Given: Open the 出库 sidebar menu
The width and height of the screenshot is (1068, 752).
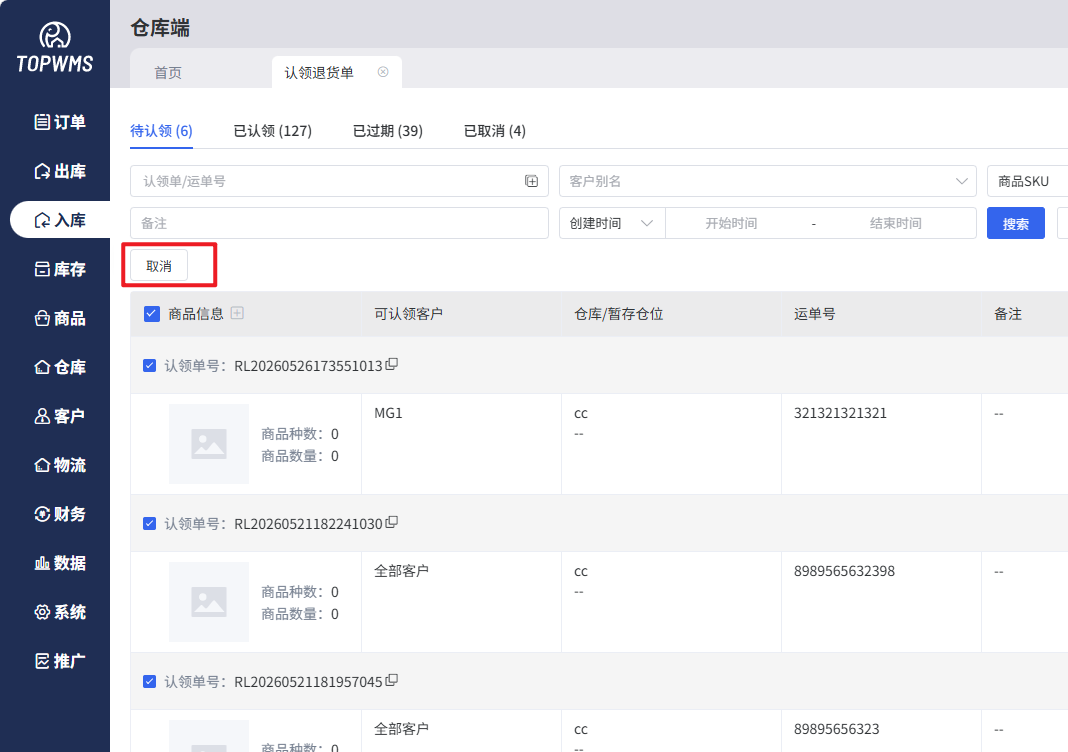Looking at the screenshot, I should 60,171.
